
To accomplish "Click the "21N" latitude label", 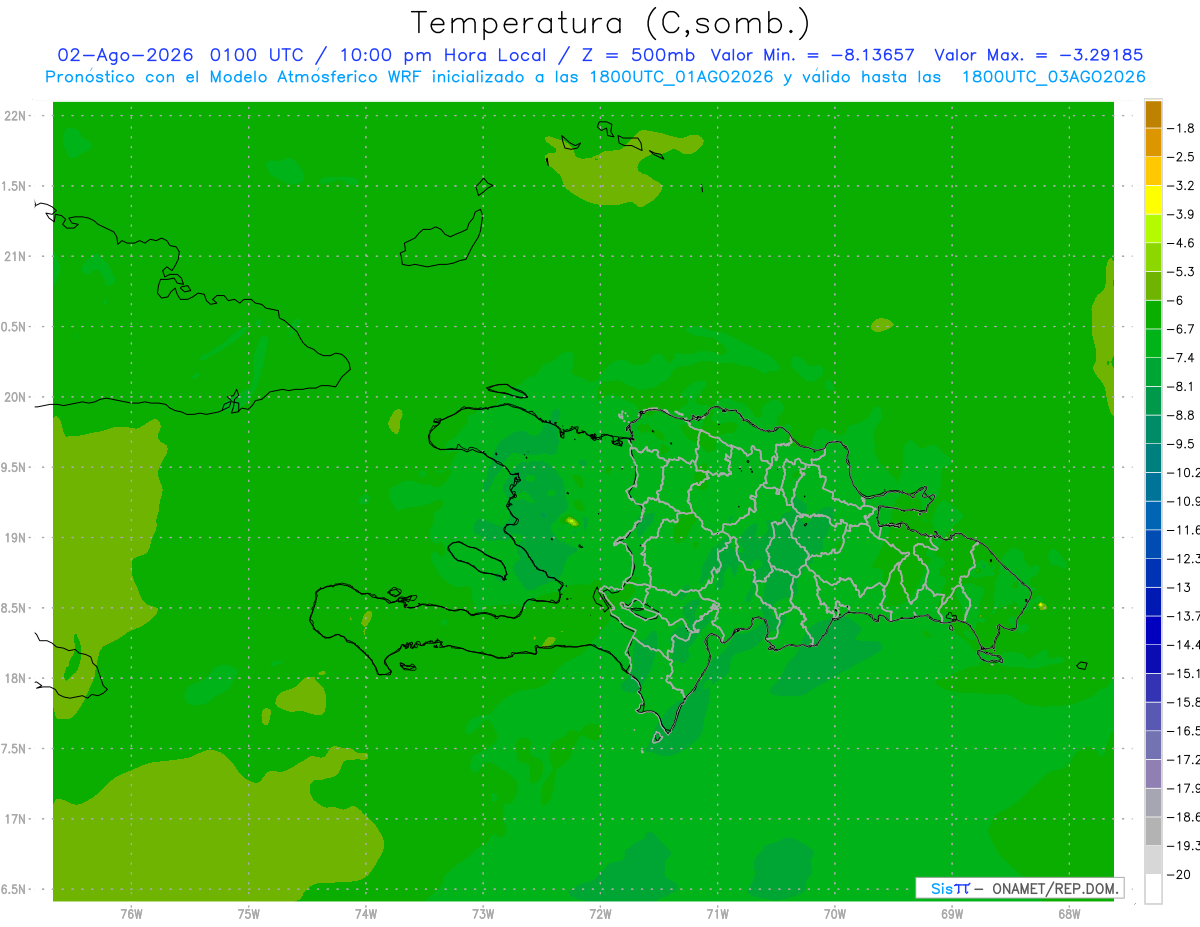I will 17,256.
